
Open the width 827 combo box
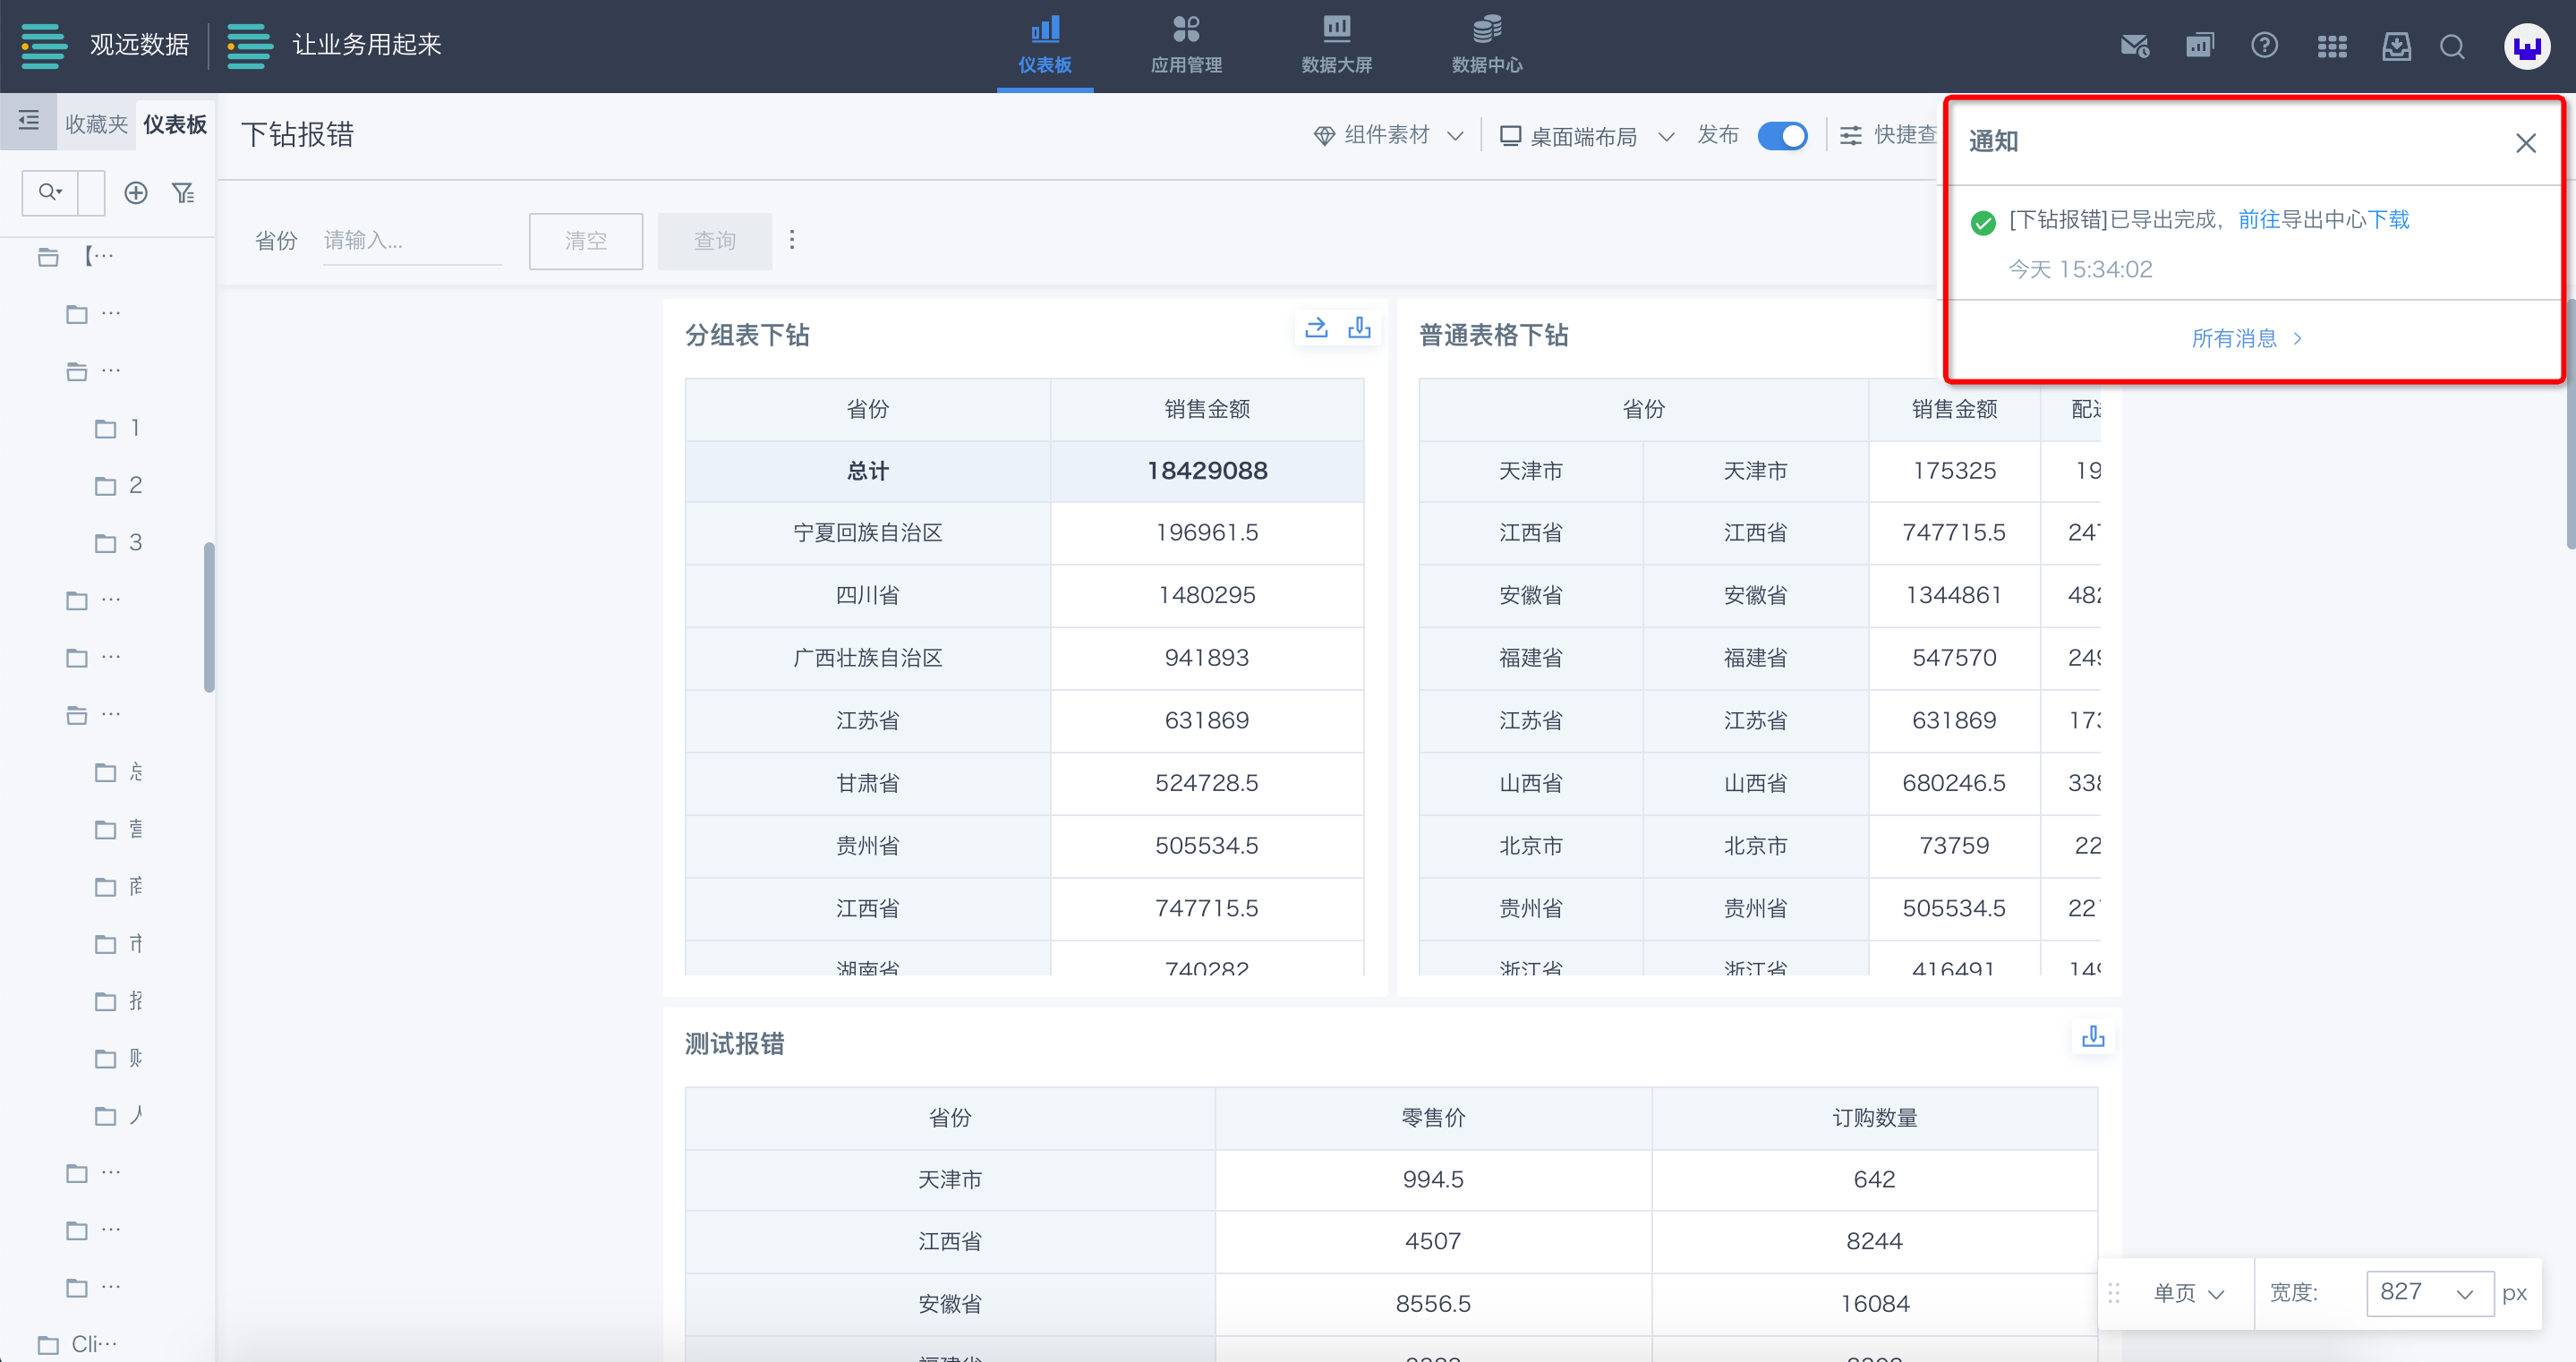(2428, 1293)
